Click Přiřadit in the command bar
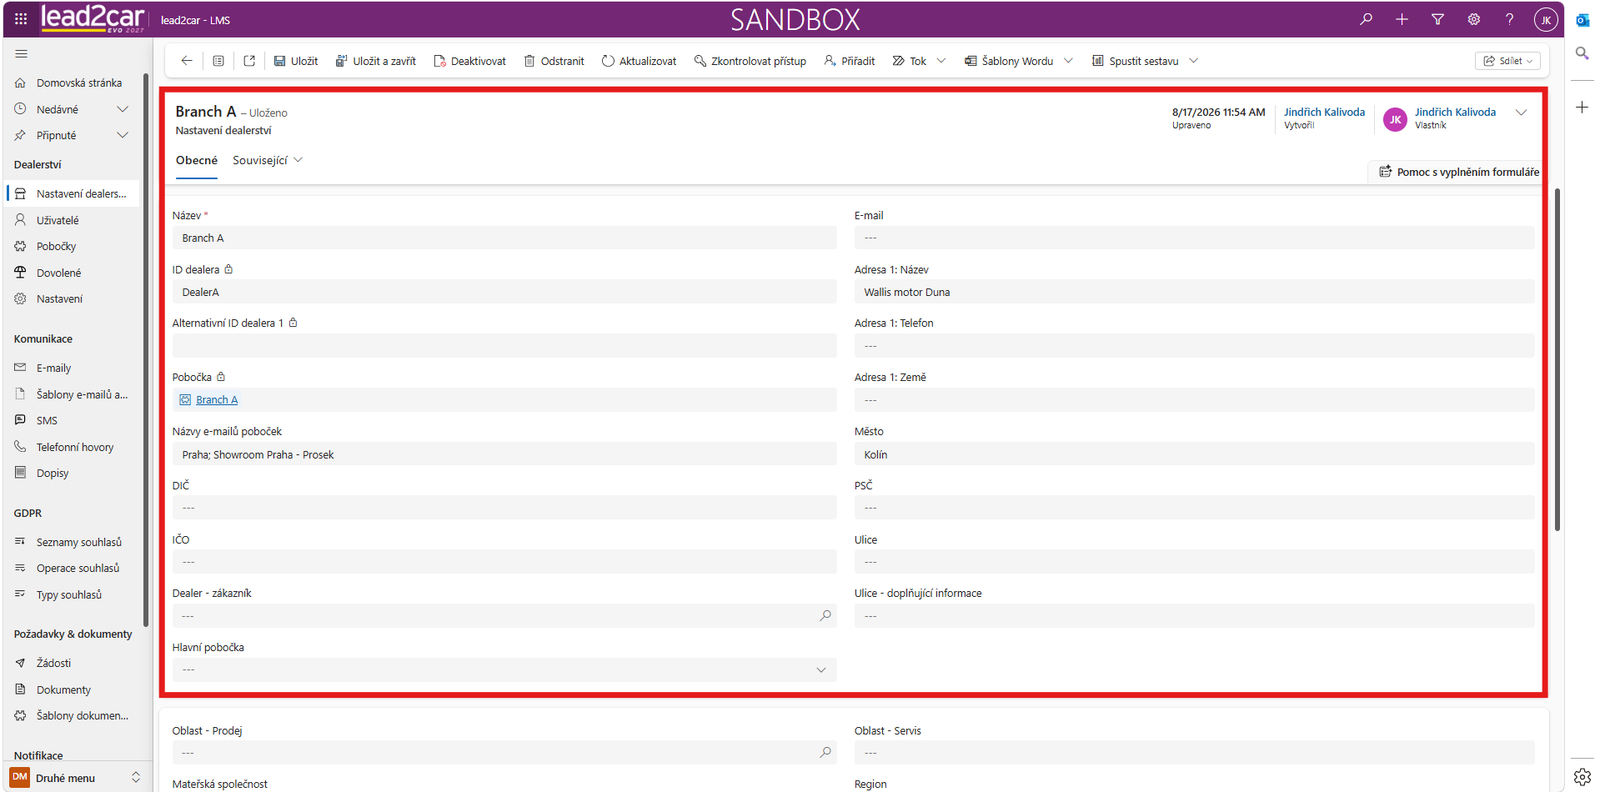Image resolution: width=1600 pixels, height=792 pixels. [849, 61]
